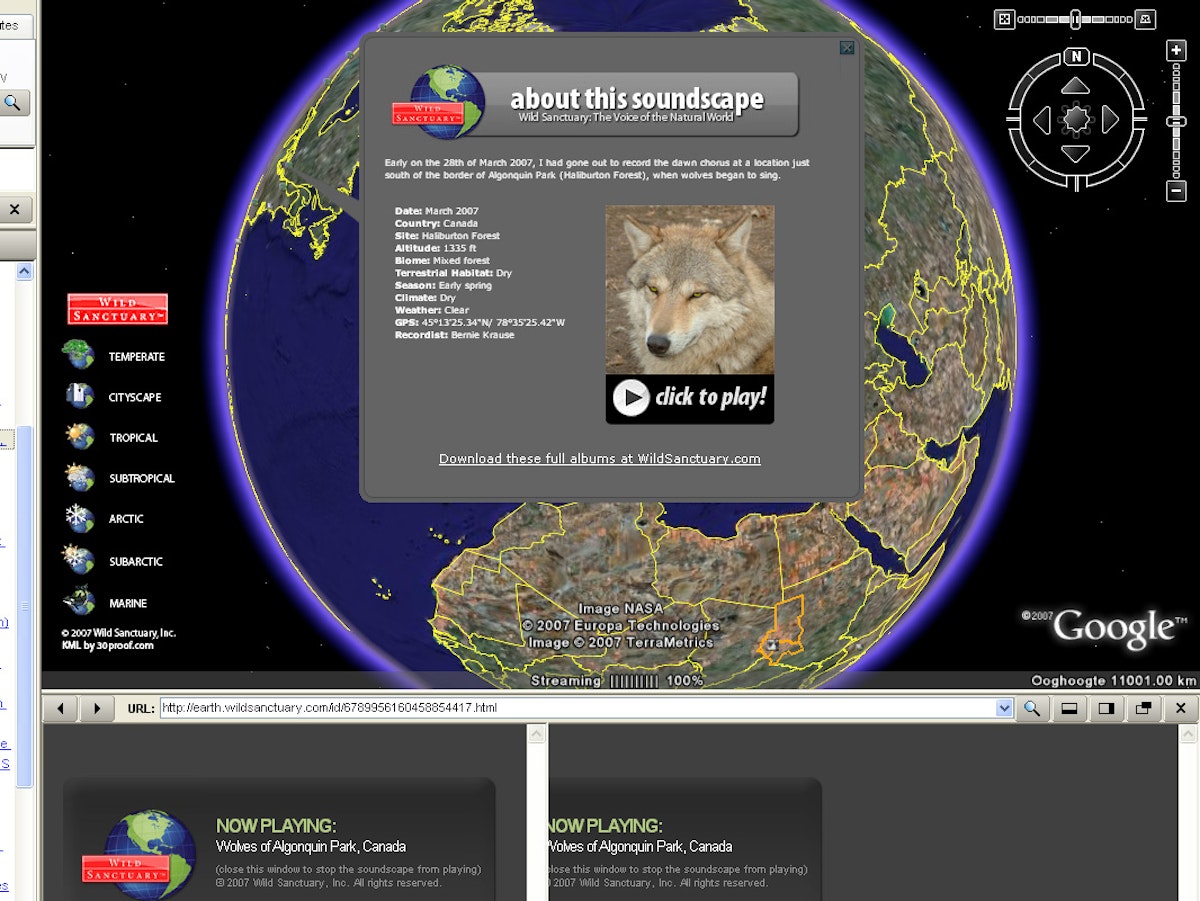Select the Temperate biome icon
The height and width of the screenshot is (901, 1200).
point(78,356)
